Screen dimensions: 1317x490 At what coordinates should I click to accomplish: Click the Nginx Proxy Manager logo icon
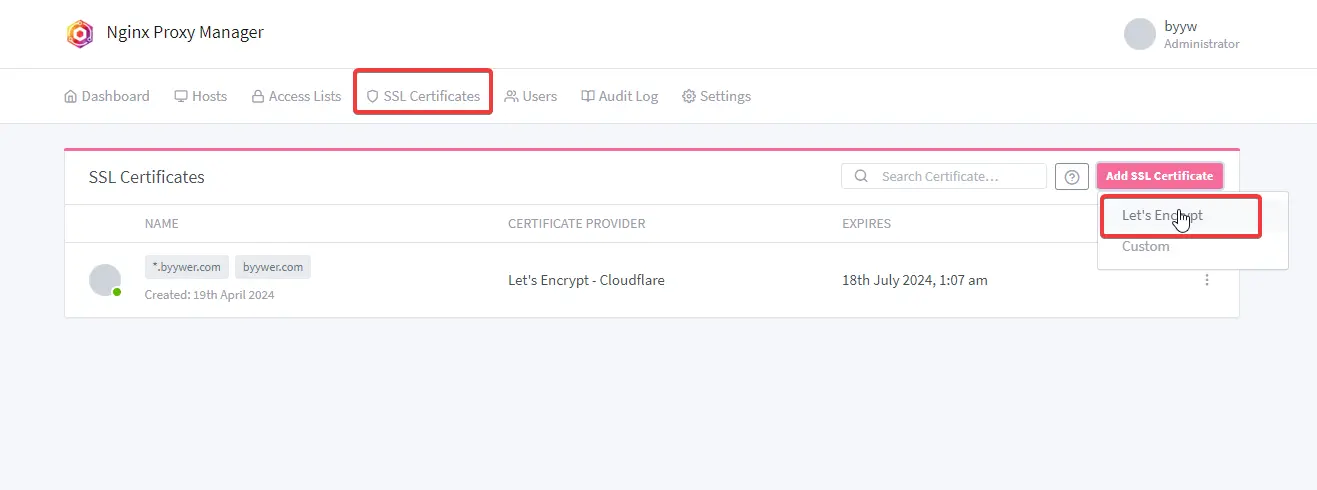pyautogui.click(x=80, y=34)
